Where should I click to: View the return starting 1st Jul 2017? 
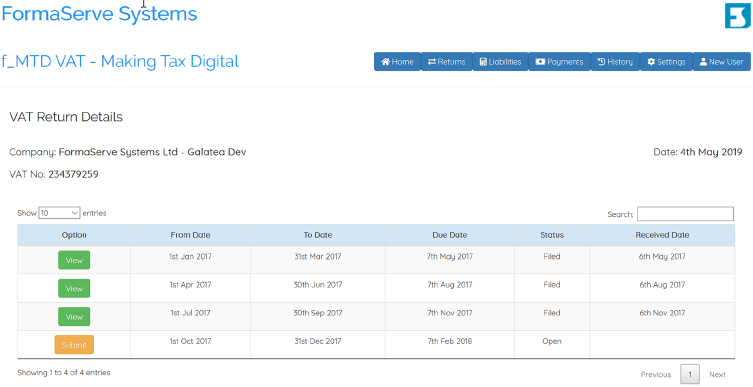coord(74,317)
